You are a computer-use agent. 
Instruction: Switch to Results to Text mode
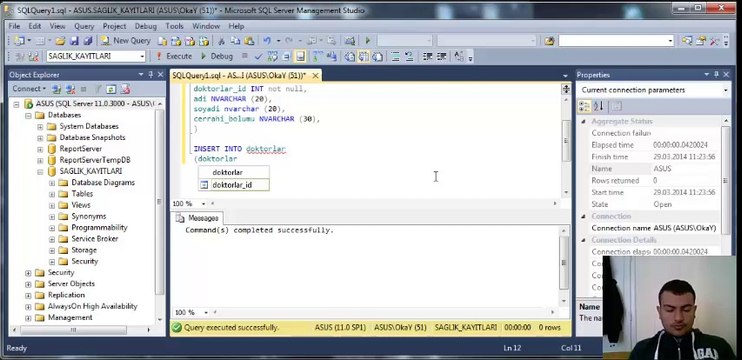pos(349,56)
